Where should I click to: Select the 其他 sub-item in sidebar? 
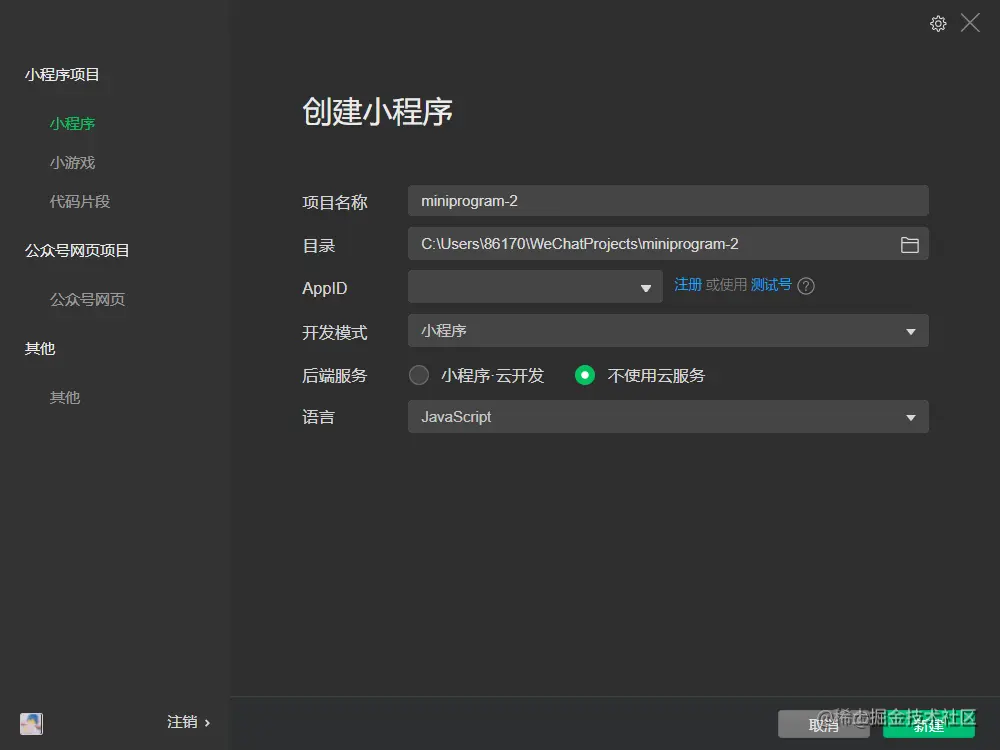click(x=64, y=397)
